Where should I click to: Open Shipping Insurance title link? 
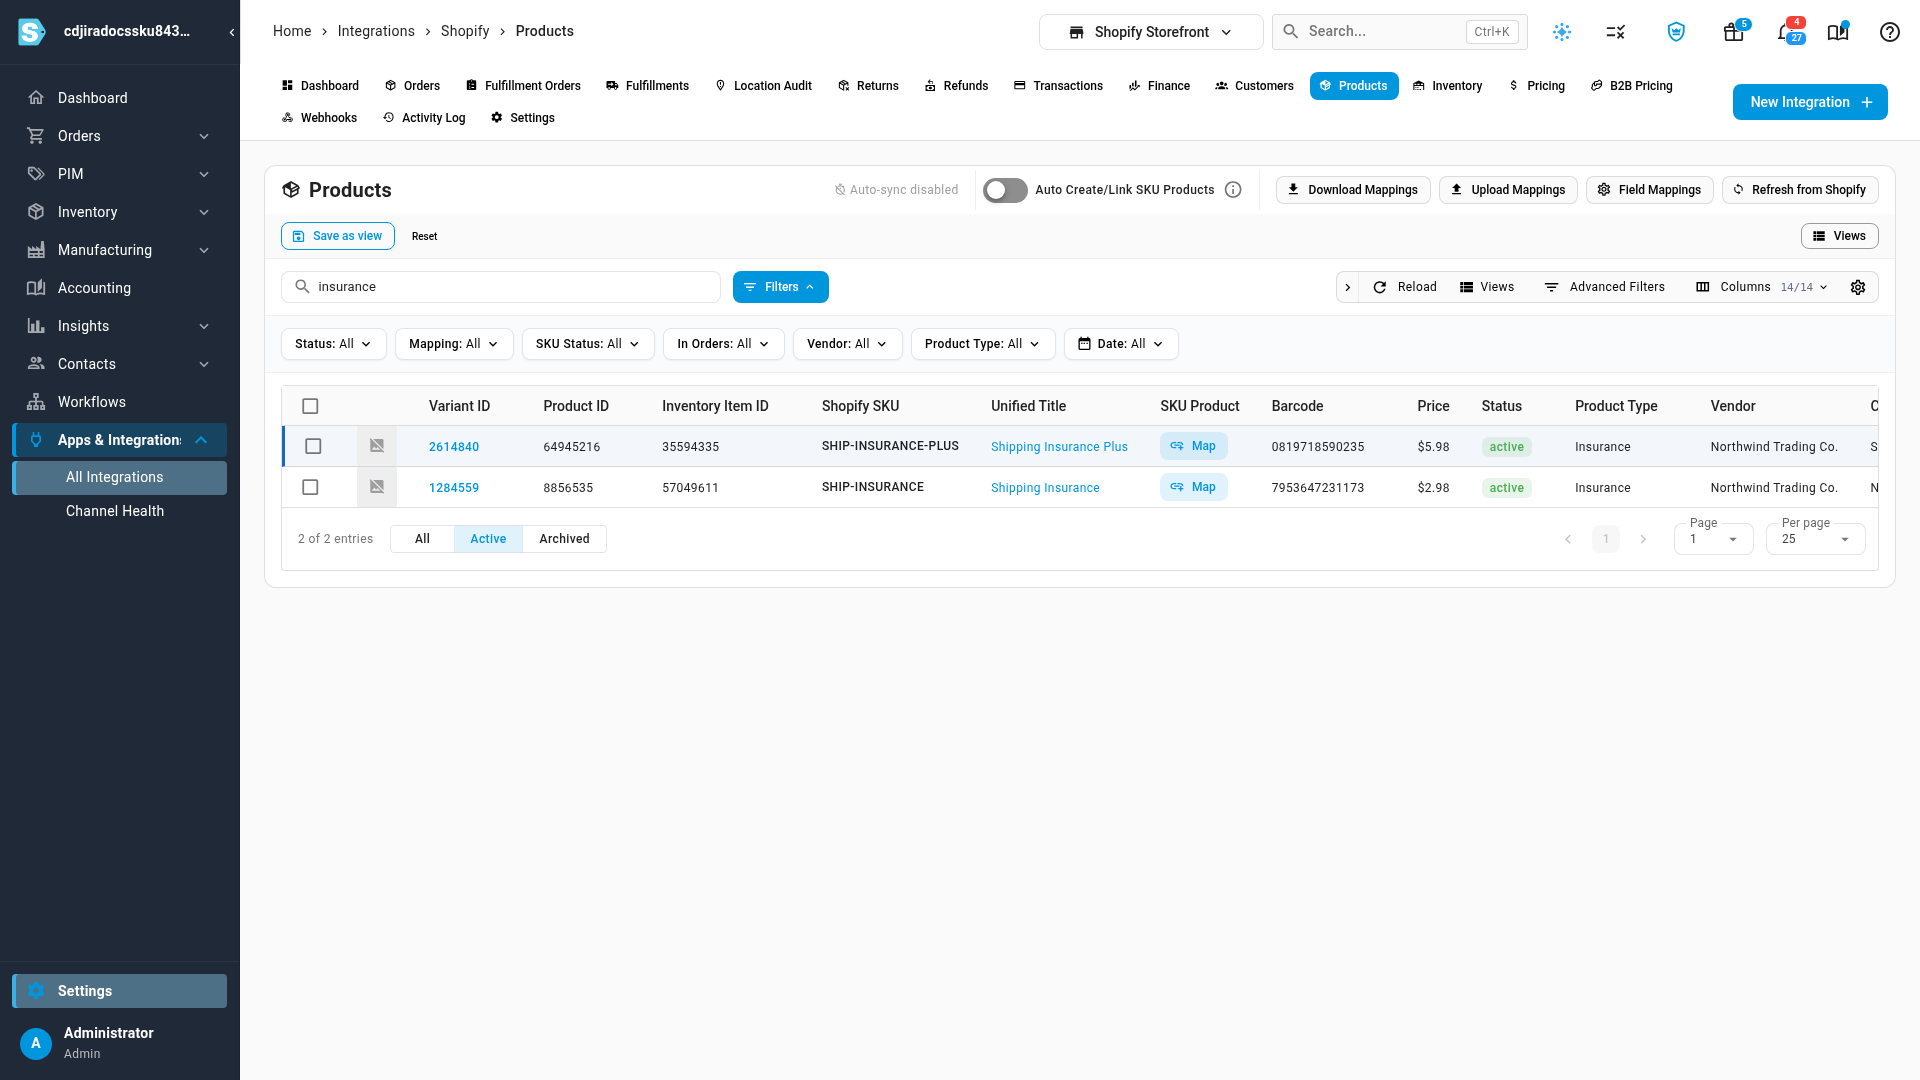click(1045, 488)
